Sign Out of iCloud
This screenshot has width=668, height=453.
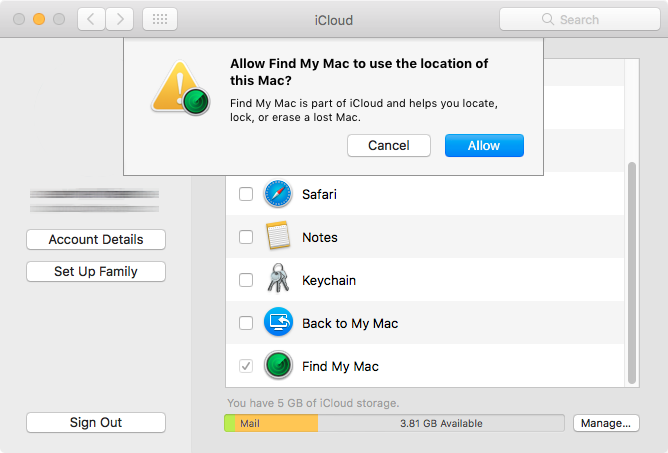(96, 422)
